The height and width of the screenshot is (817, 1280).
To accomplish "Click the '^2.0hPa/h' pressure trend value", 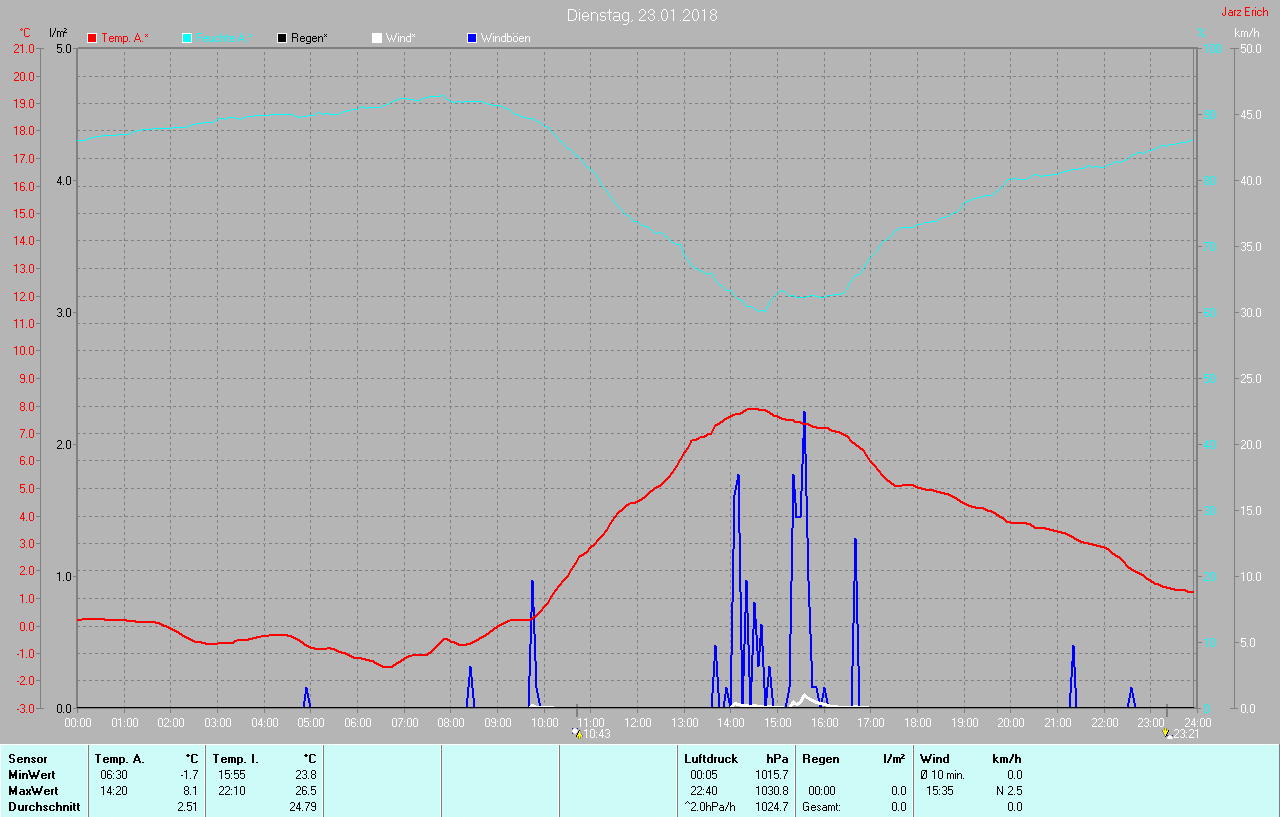I will [x=710, y=807].
